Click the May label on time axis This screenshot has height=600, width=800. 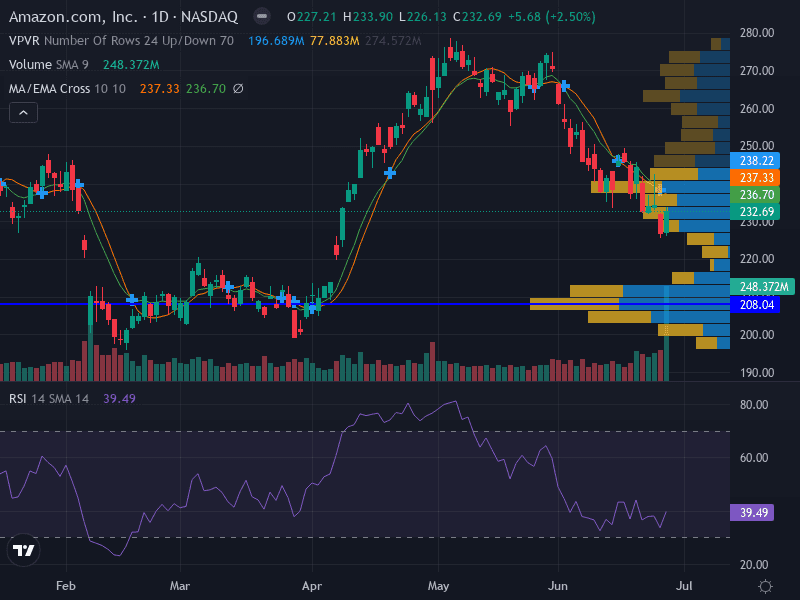438,586
